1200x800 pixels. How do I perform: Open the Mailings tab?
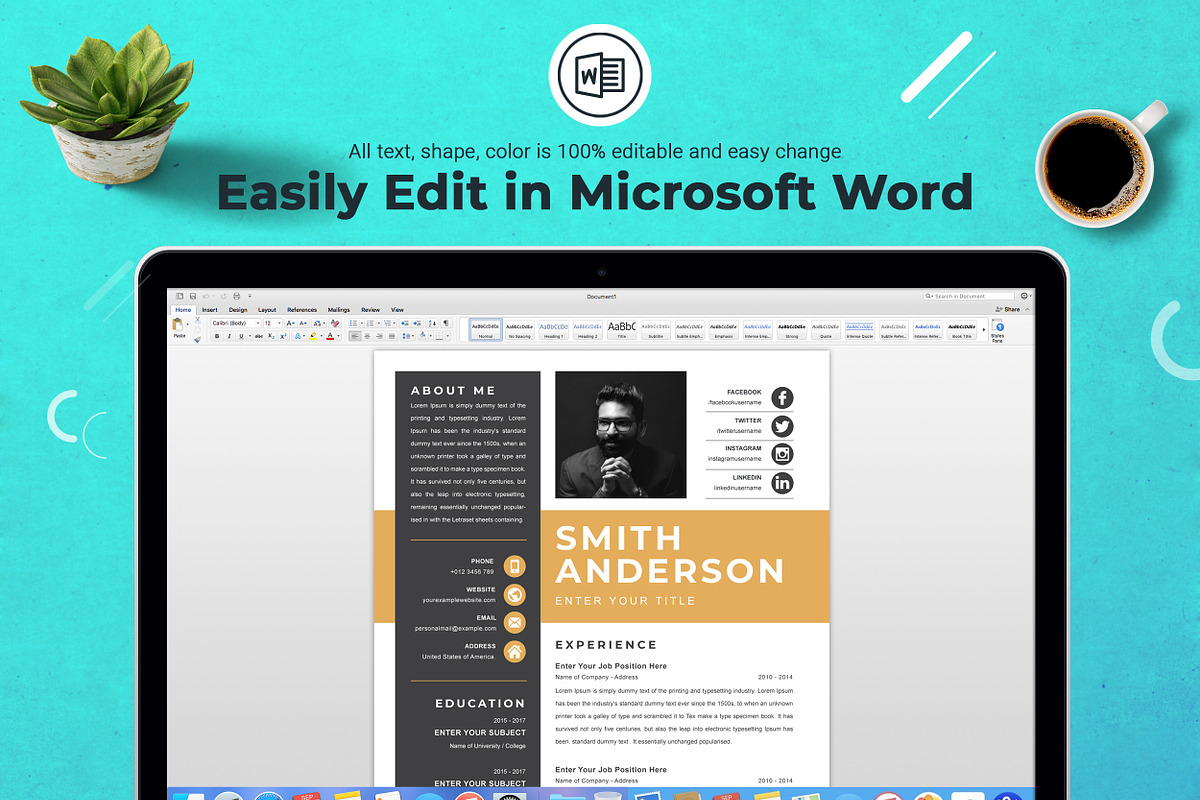tap(339, 309)
